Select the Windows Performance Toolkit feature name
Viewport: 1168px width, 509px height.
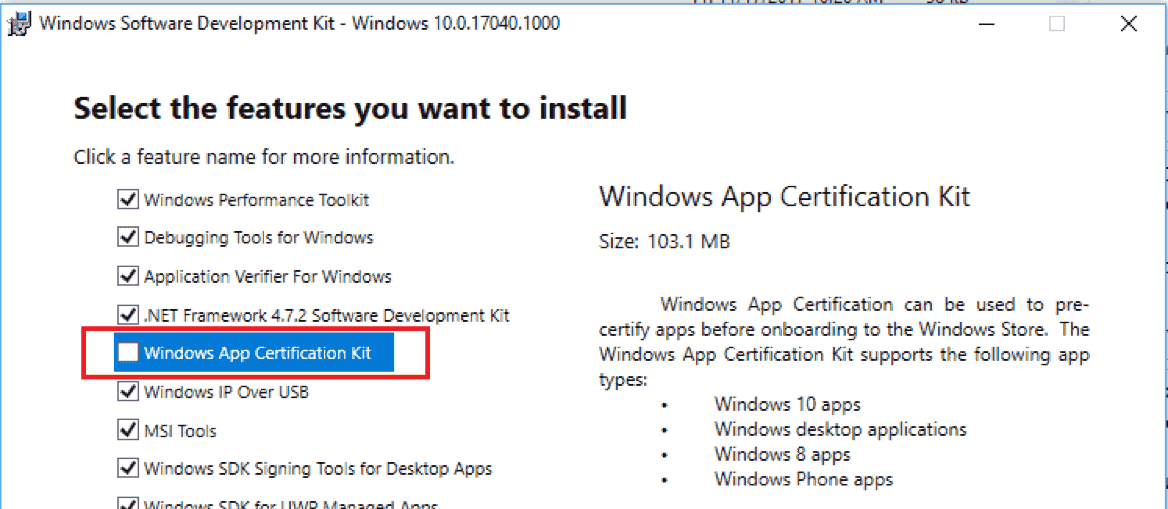256,200
